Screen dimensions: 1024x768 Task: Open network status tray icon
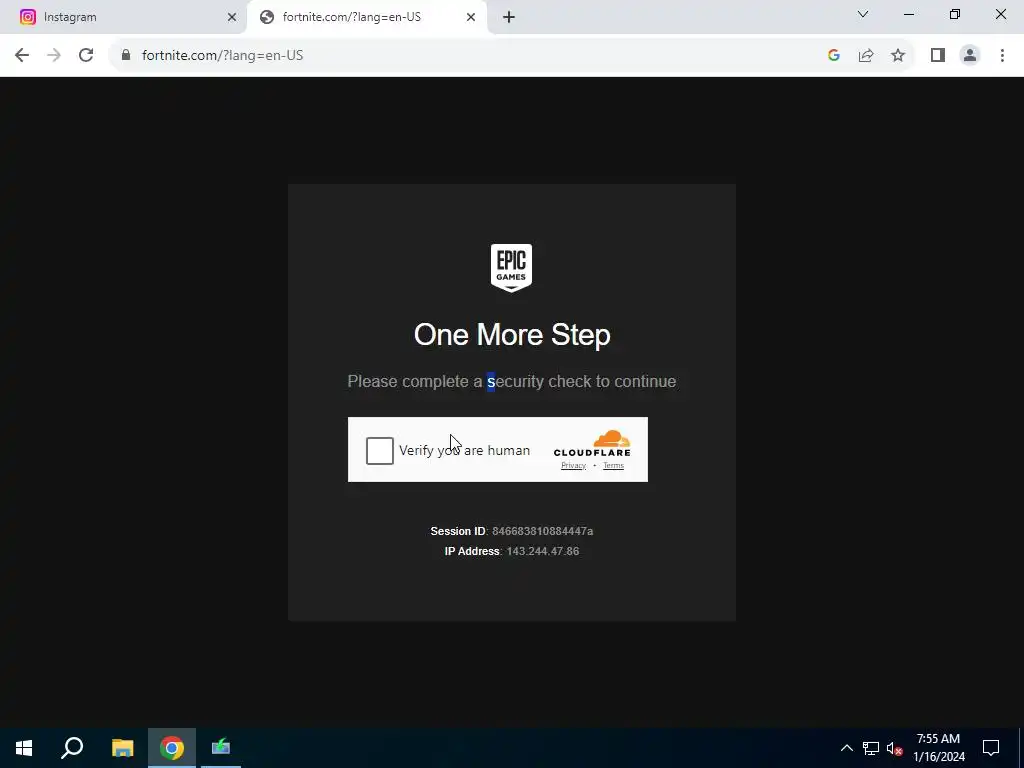(871, 748)
